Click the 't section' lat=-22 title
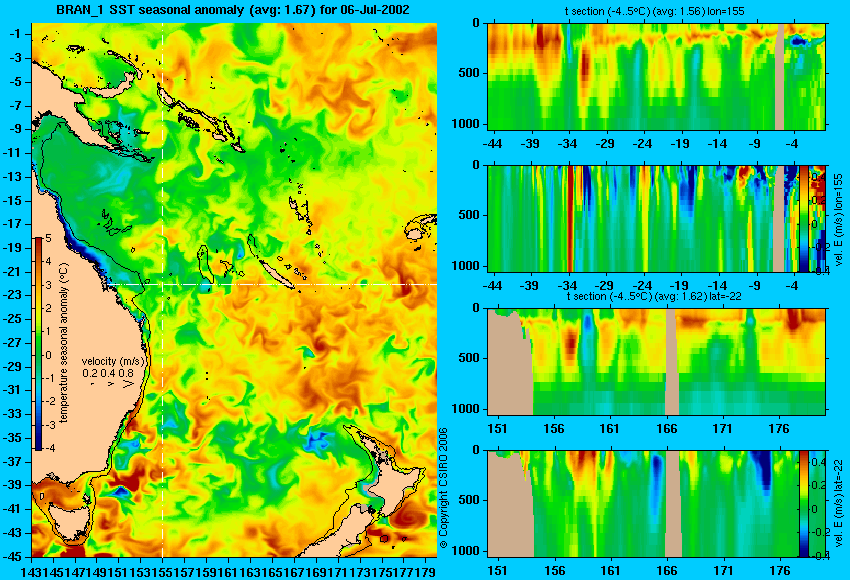850x580 pixels. (x=654, y=297)
